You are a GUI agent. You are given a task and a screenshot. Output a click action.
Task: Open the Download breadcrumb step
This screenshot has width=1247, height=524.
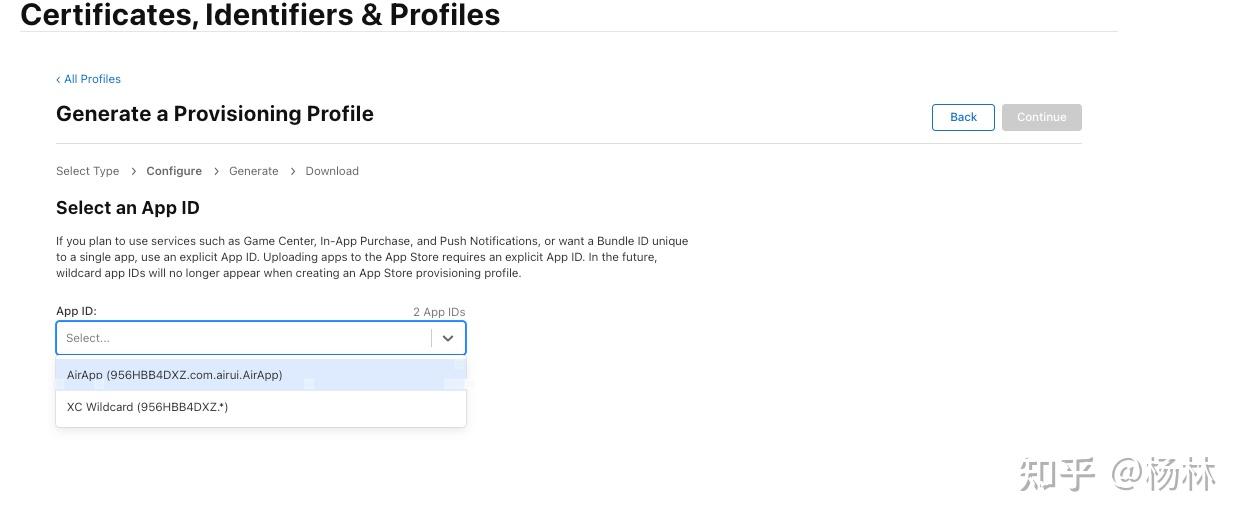click(x=332, y=171)
